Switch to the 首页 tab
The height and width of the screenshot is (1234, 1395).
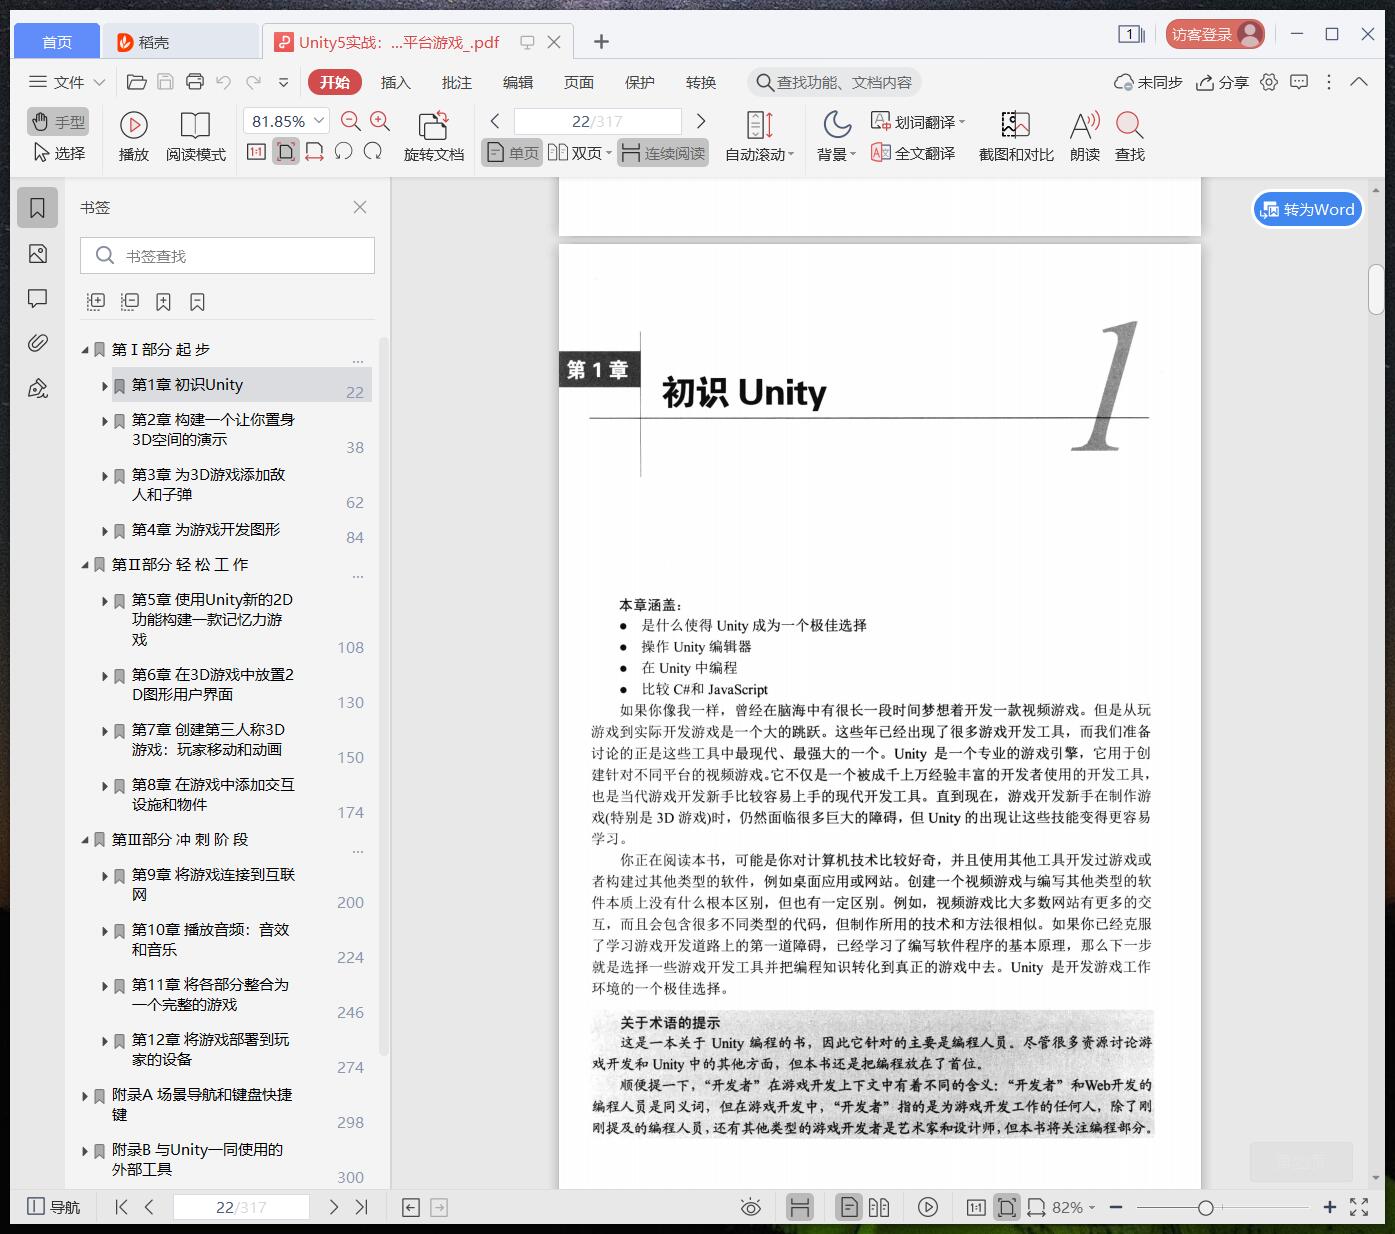click(57, 41)
